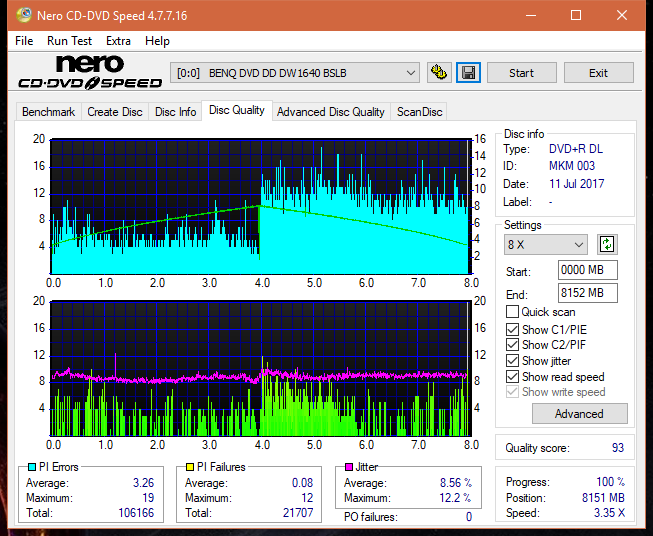Click the Speed value 3.35 X

pos(609,513)
